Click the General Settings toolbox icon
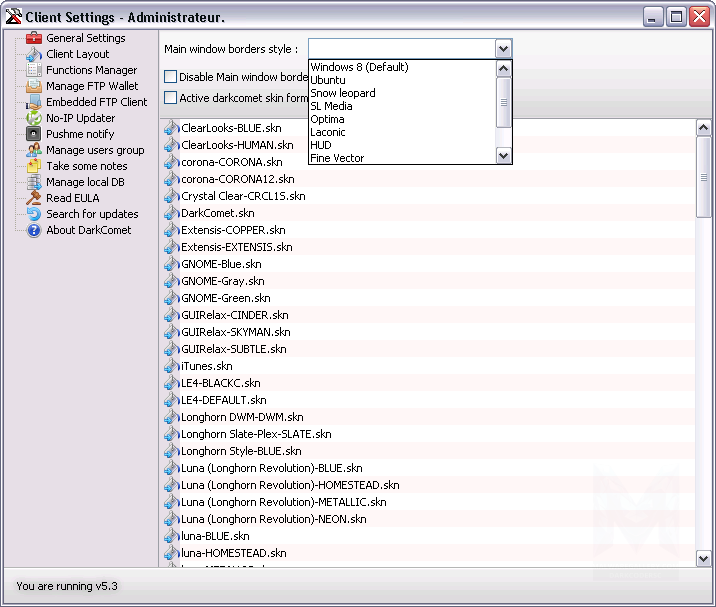The image size is (716, 607). (34, 38)
